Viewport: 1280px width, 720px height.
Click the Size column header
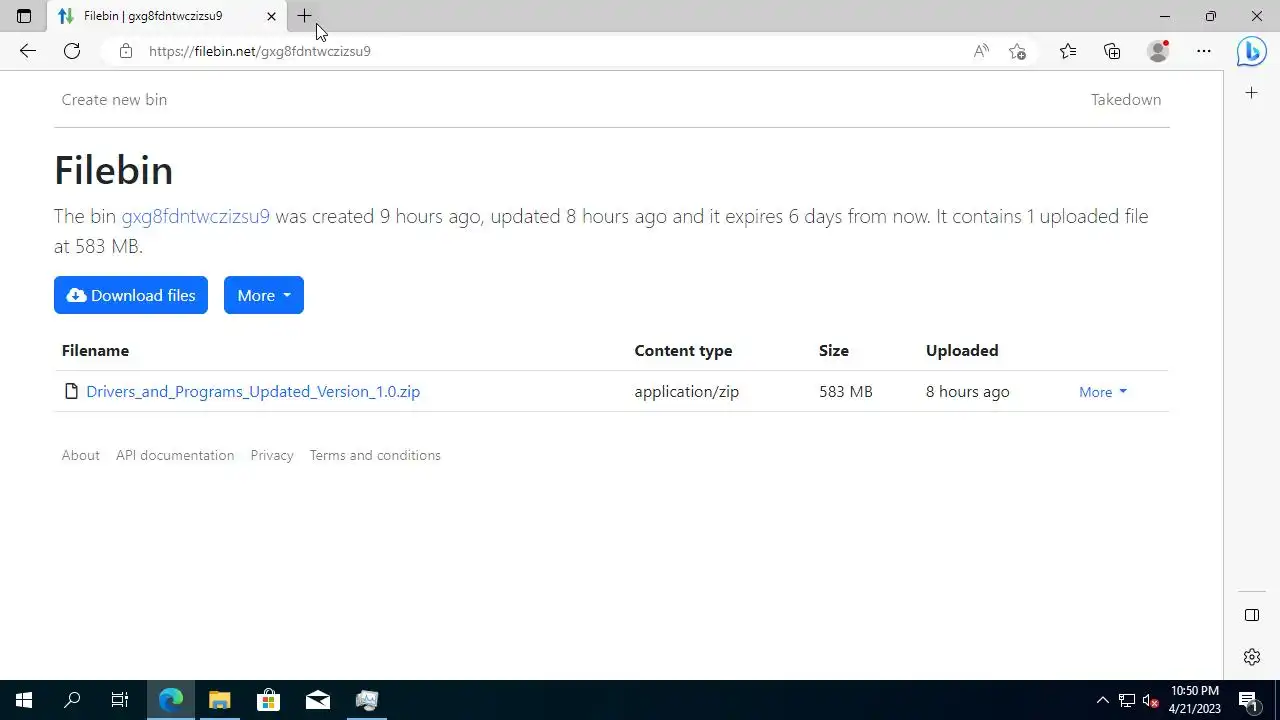pyautogui.click(x=834, y=350)
